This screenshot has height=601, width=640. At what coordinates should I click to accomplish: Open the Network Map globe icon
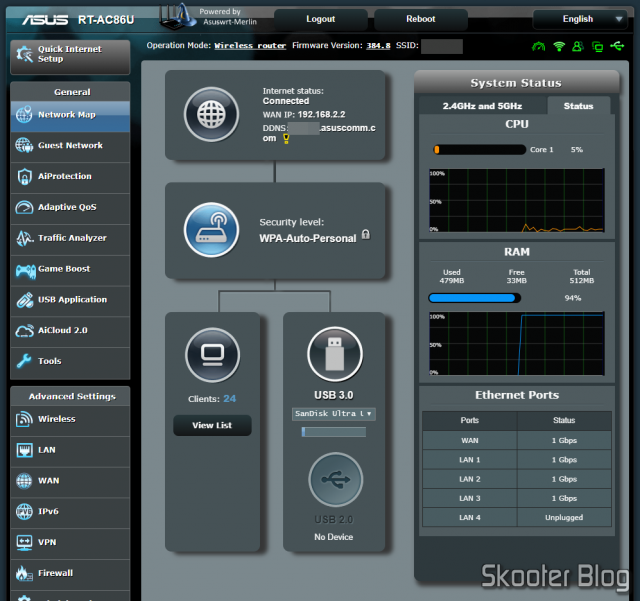point(24,115)
